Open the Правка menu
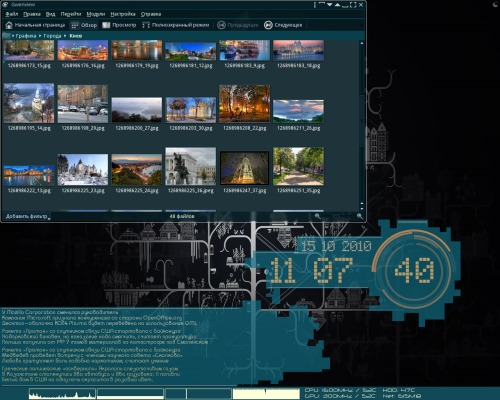The image size is (500, 400). point(32,14)
